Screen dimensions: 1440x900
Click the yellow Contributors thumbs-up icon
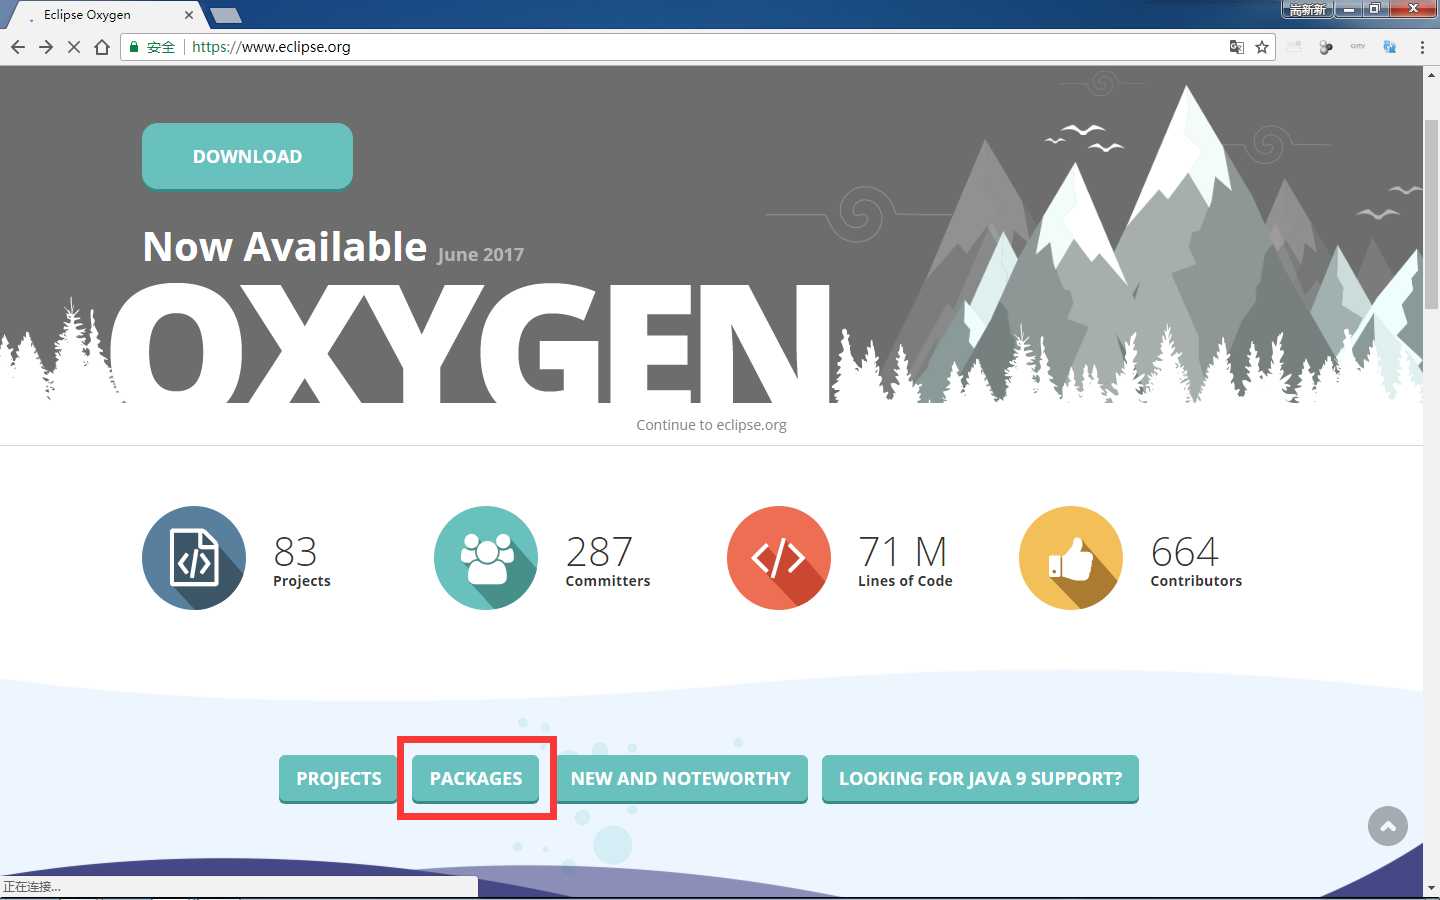pos(1070,558)
